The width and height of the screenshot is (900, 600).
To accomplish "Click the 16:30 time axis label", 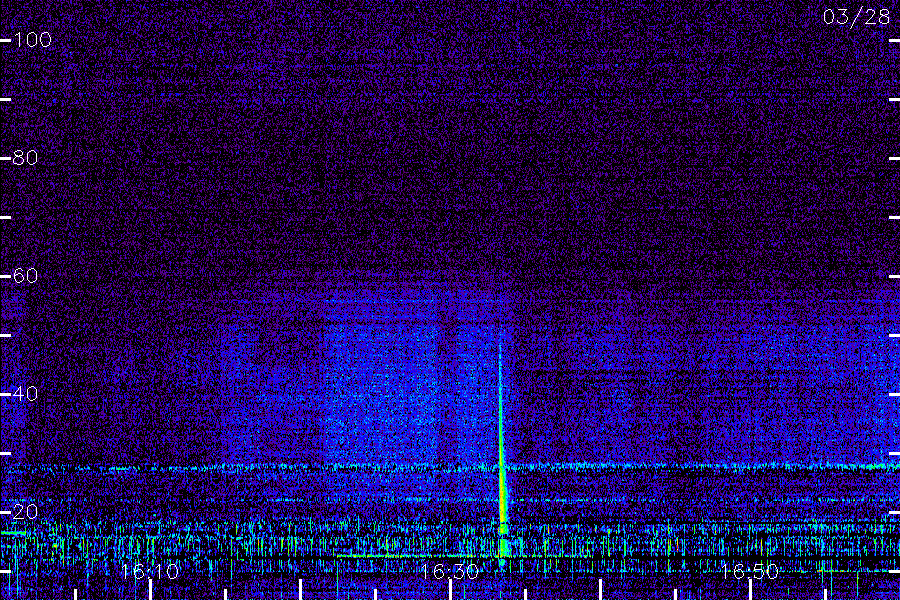I will 449,571.
